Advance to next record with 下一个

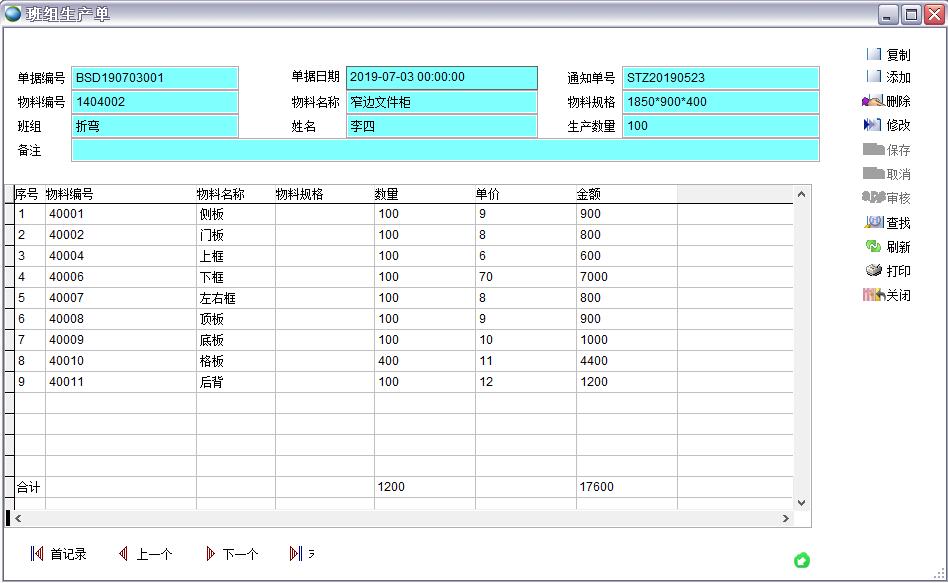(x=231, y=552)
